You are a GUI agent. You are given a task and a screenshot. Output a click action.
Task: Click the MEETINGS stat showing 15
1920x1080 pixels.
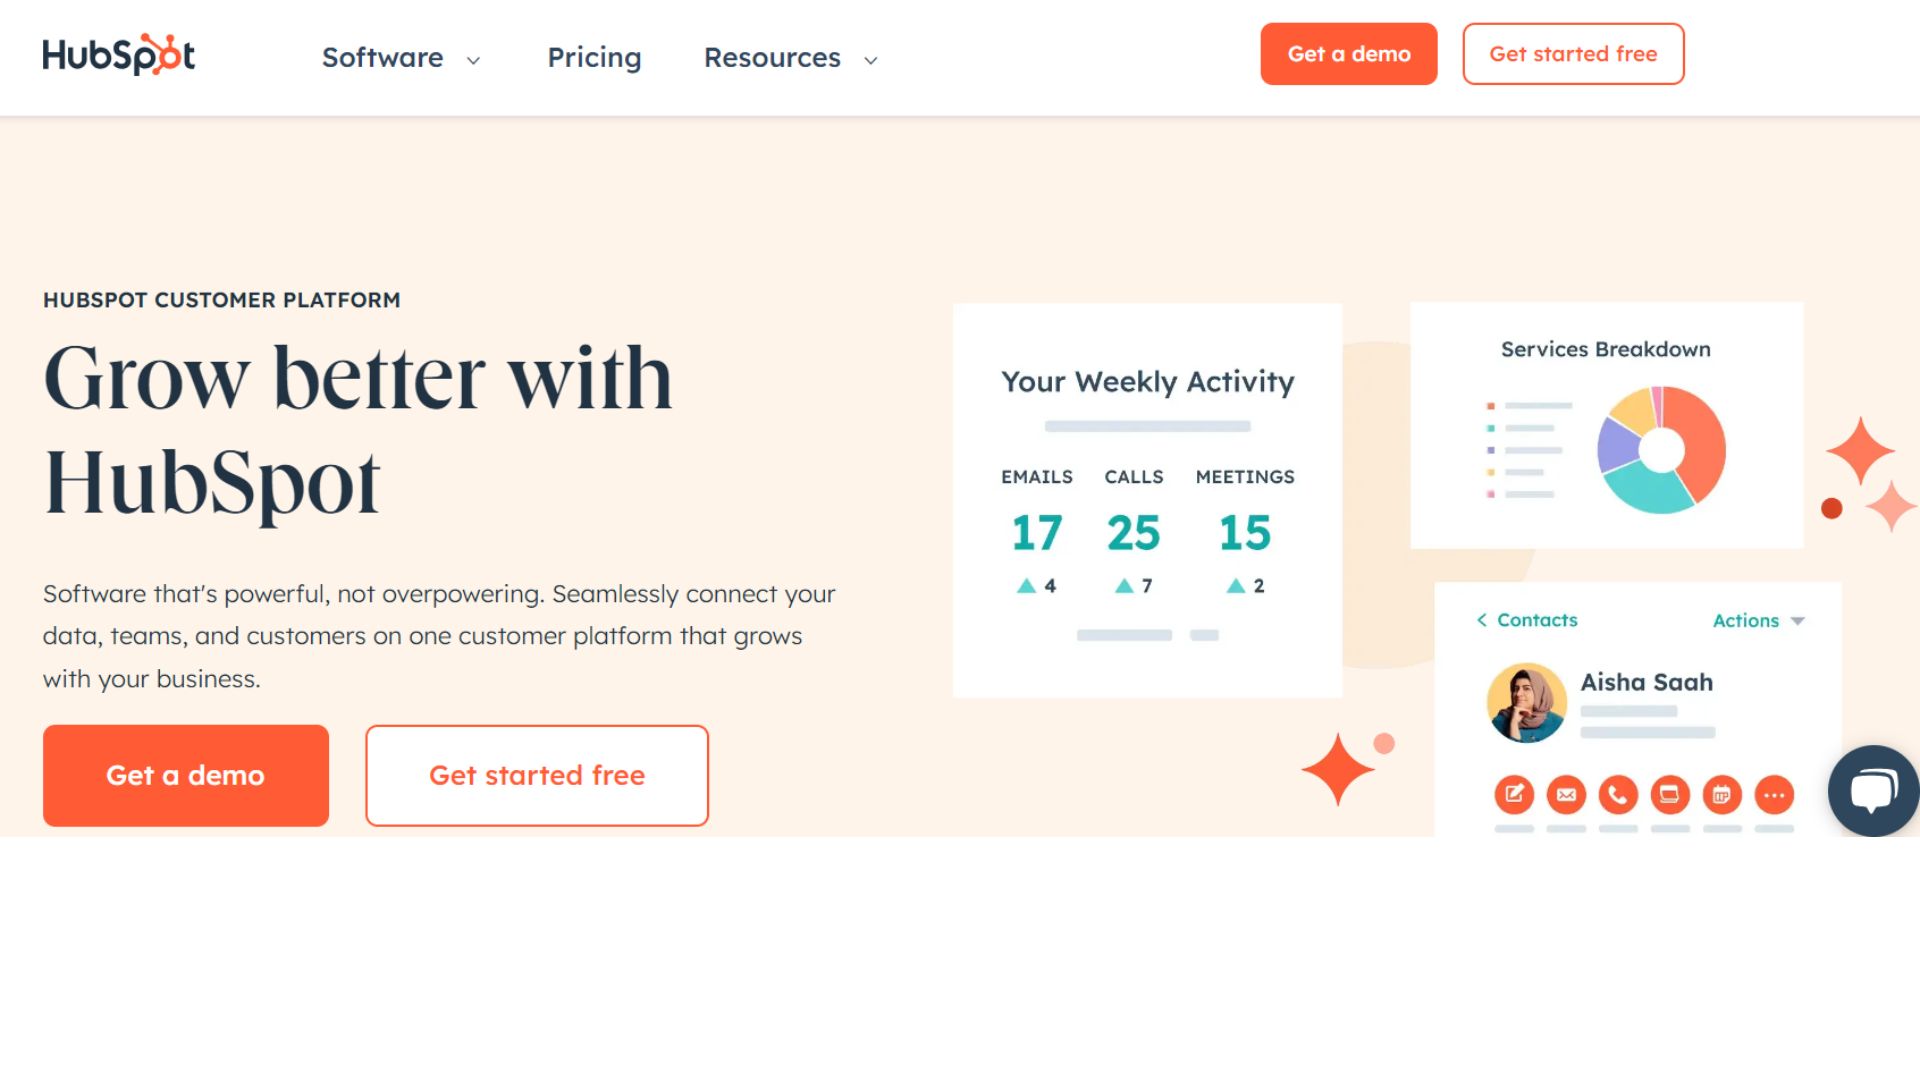[x=1244, y=533]
